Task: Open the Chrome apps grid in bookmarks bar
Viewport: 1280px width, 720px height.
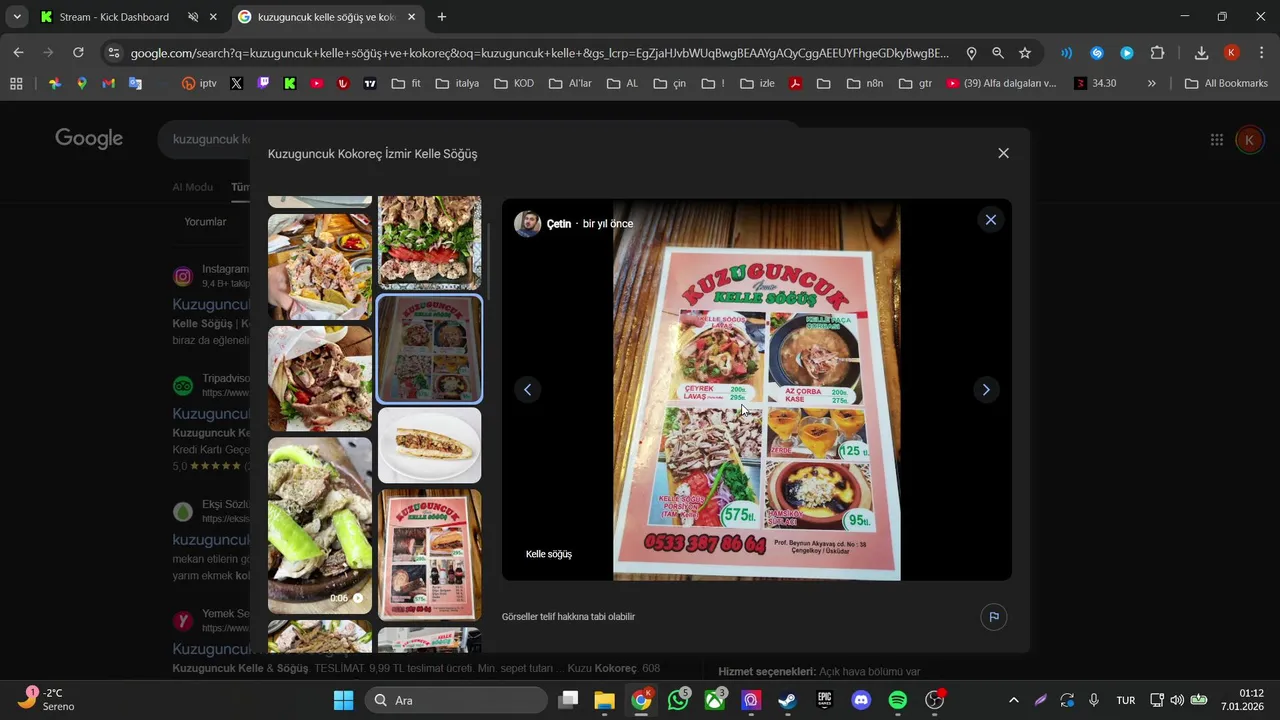Action: point(16,84)
